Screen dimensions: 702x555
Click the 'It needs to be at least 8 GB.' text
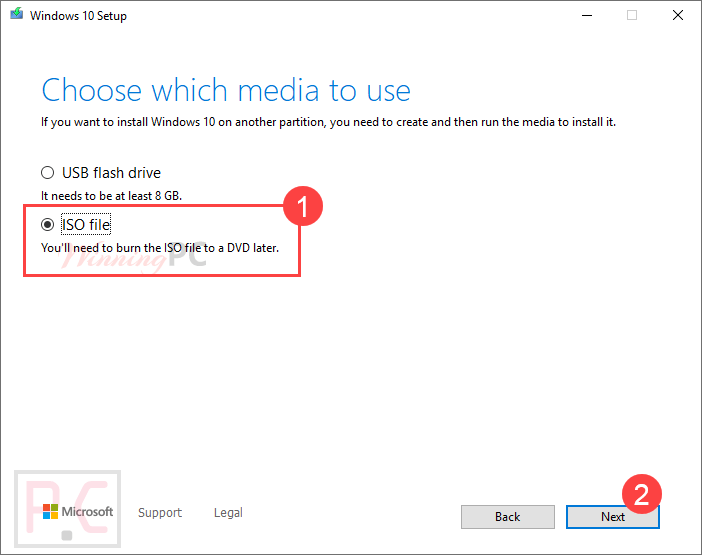click(x=111, y=196)
